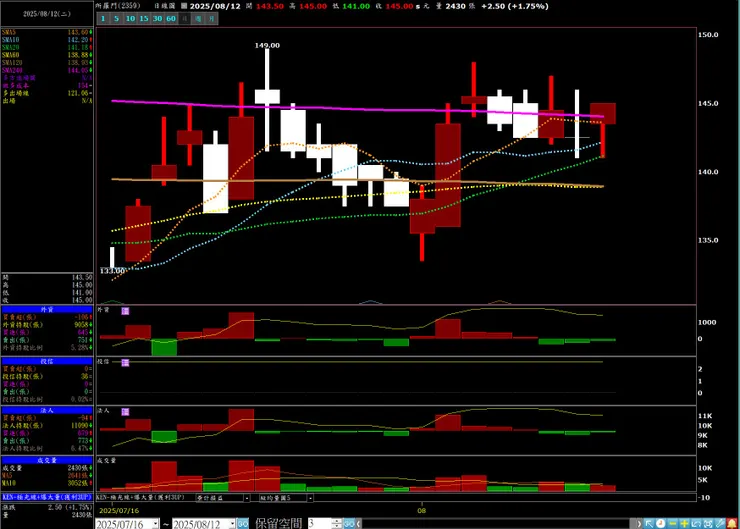Click the round clock icon in bottom toolbar
The width and height of the screenshot is (740, 529).
(x=661, y=523)
